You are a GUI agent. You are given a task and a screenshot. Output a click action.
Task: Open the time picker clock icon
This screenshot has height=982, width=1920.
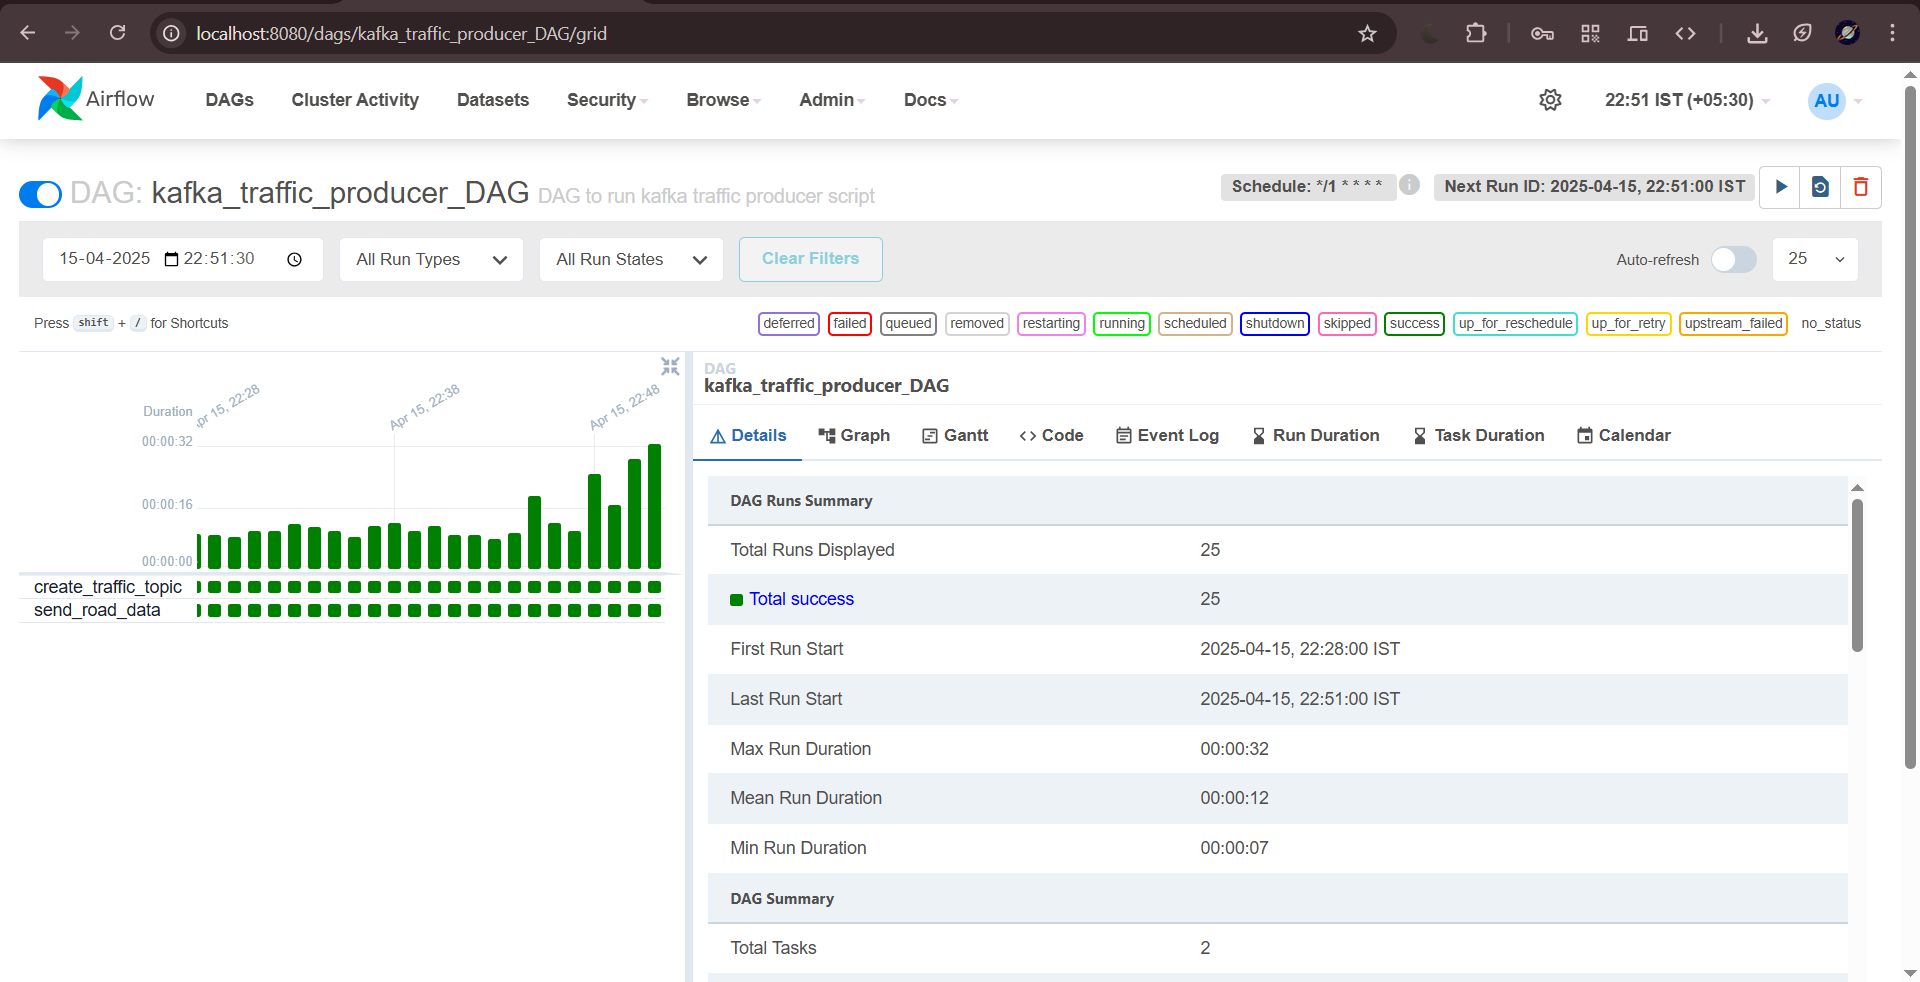294,259
